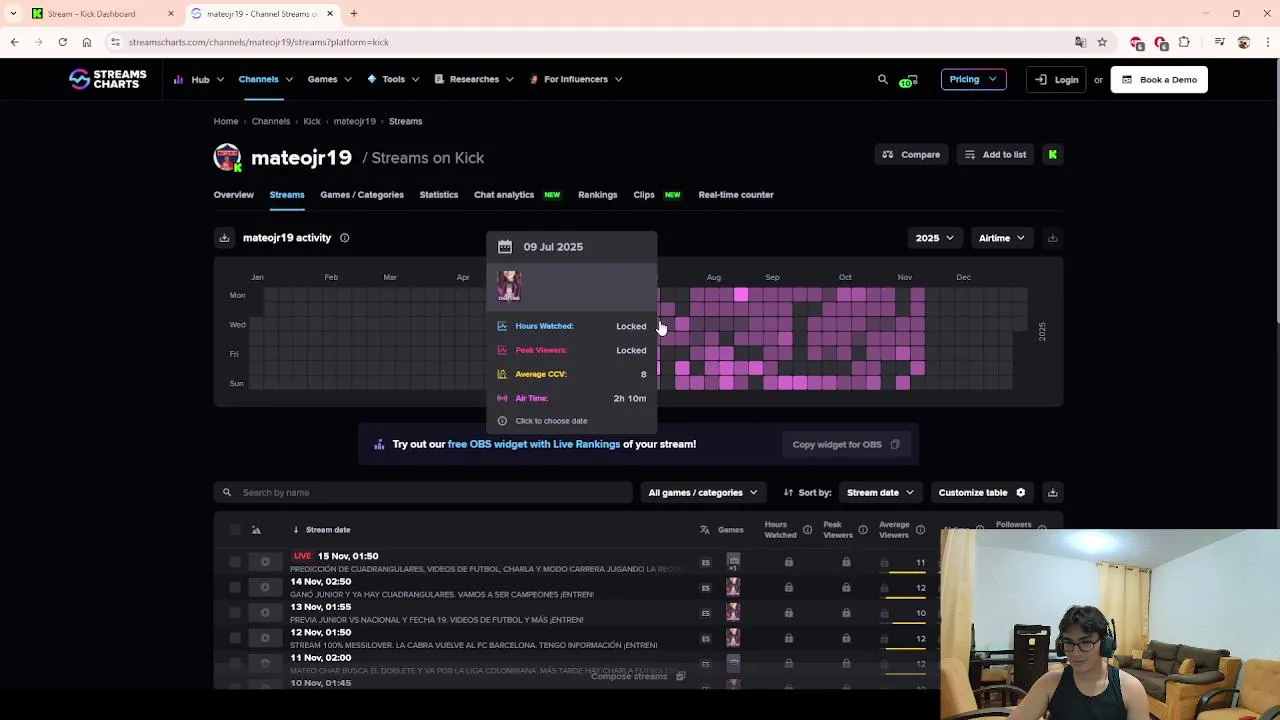Expand the Tools menu
The height and width of the screenshot is (720, 1280).
tap(393, 79)
